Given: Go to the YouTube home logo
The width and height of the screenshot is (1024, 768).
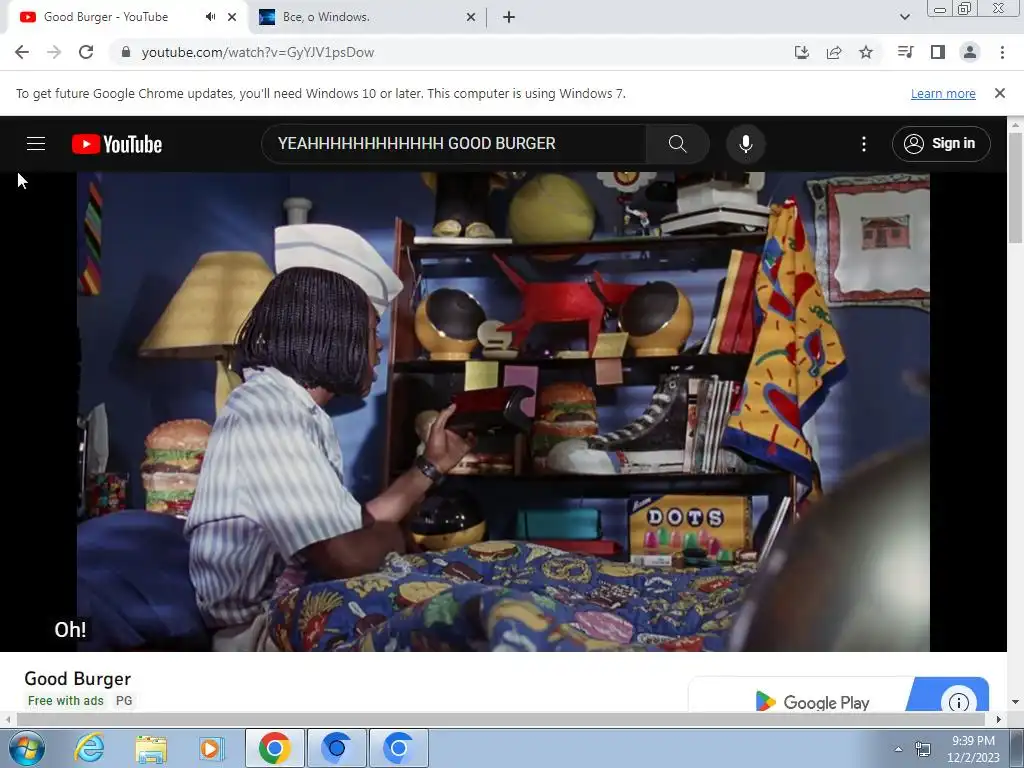Looking at the screenshot, I should pyautogui.click(x=117, y=144).
